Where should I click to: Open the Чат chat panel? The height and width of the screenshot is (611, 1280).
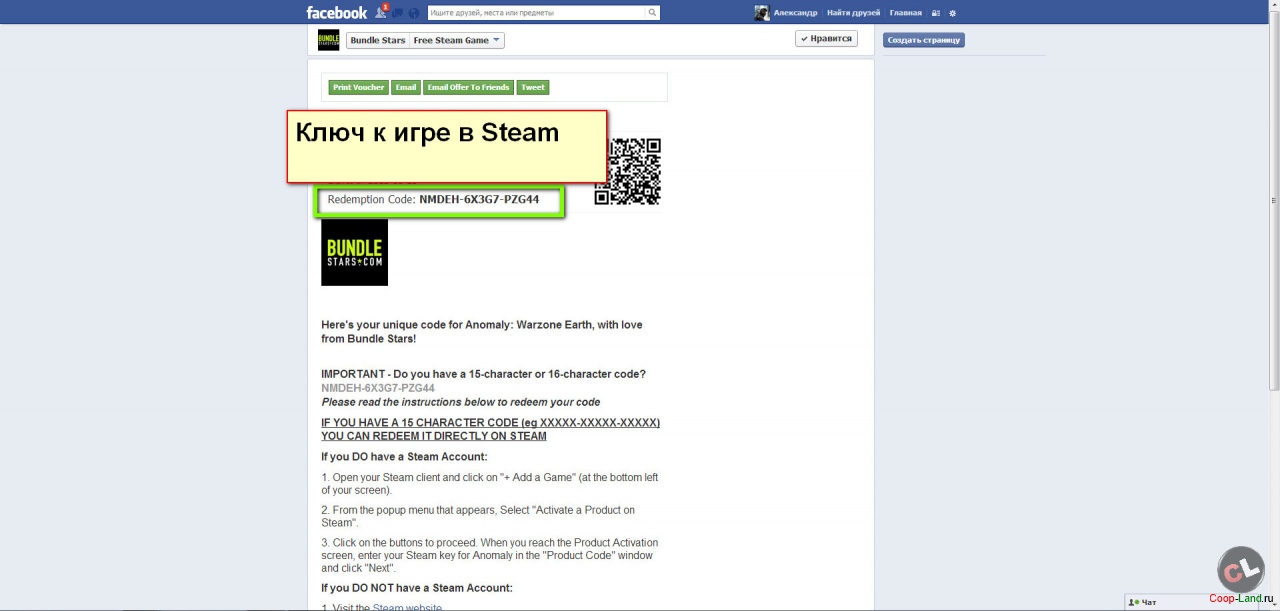(x=1150, y=602)
